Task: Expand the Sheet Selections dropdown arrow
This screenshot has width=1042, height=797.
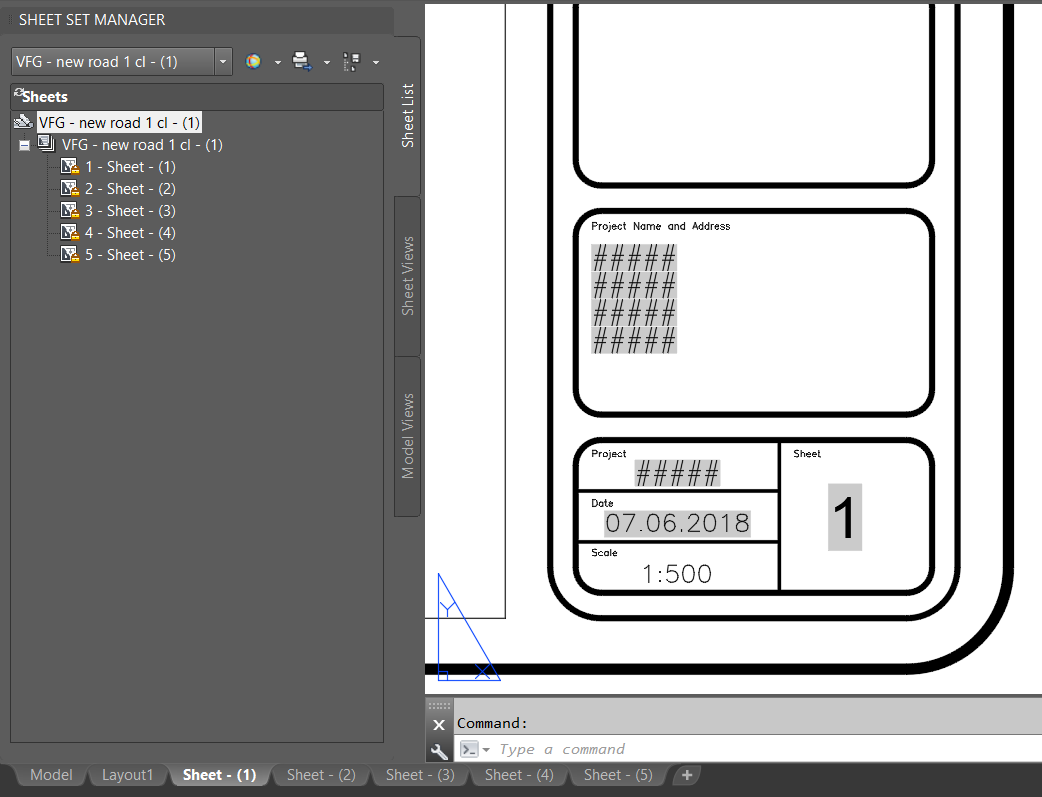Action: (278, 62)
